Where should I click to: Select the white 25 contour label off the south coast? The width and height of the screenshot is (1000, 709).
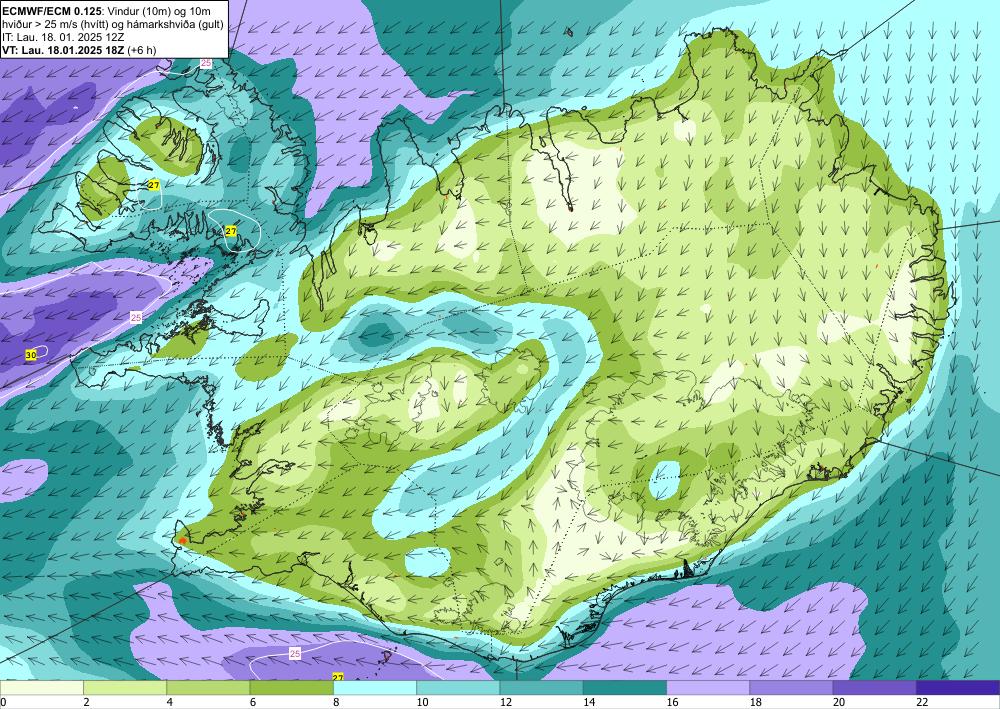pos(295,654)
